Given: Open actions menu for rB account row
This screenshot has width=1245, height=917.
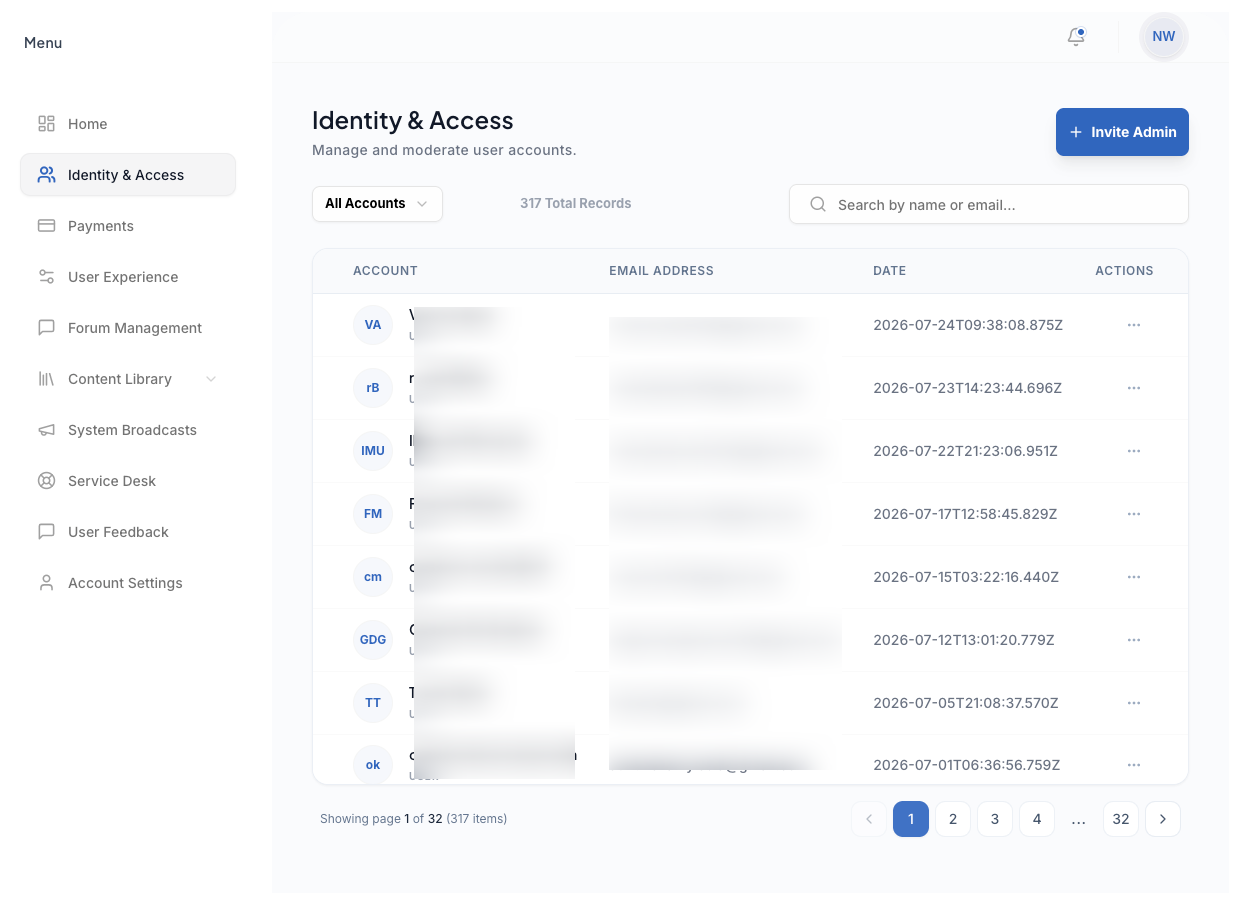Looking at the screenshot, I should click(x=1134, y=388).
